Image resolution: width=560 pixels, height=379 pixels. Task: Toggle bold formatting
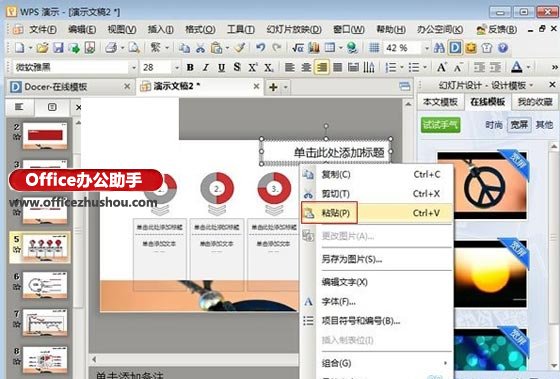point(190,67)
